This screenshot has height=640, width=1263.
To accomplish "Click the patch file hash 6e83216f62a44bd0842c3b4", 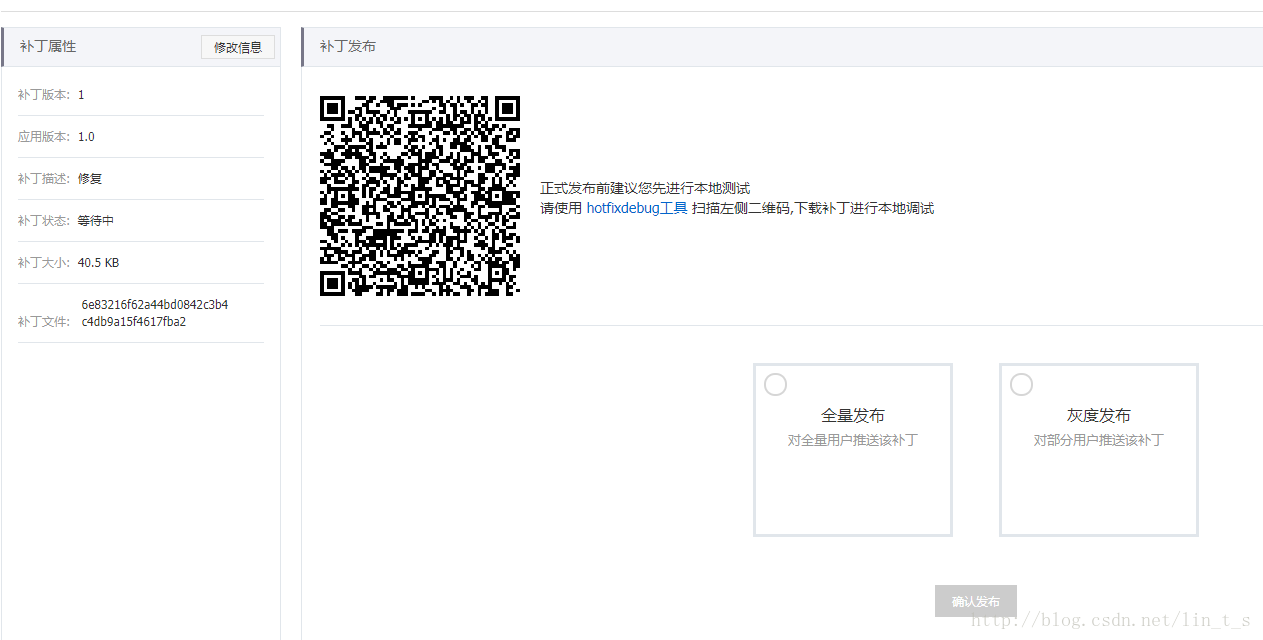I will point(155,305).
